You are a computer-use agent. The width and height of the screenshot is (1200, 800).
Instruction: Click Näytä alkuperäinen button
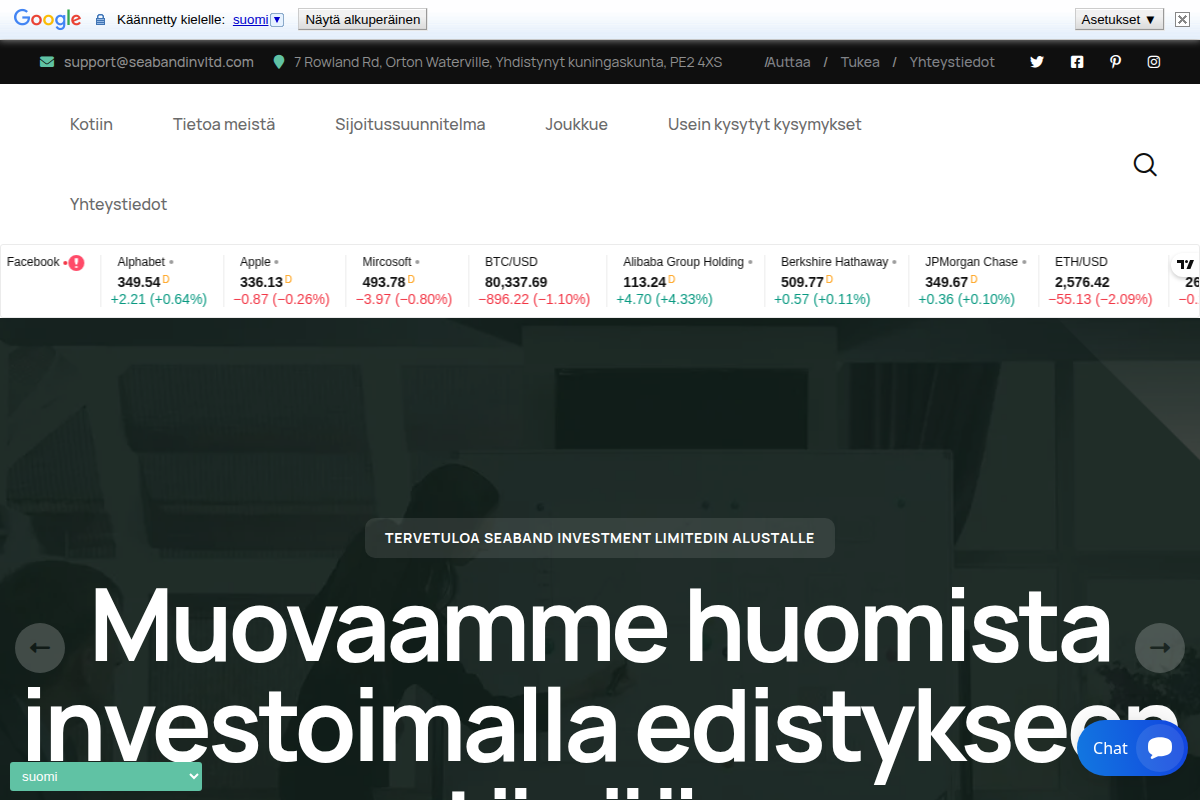pos(363,19)
